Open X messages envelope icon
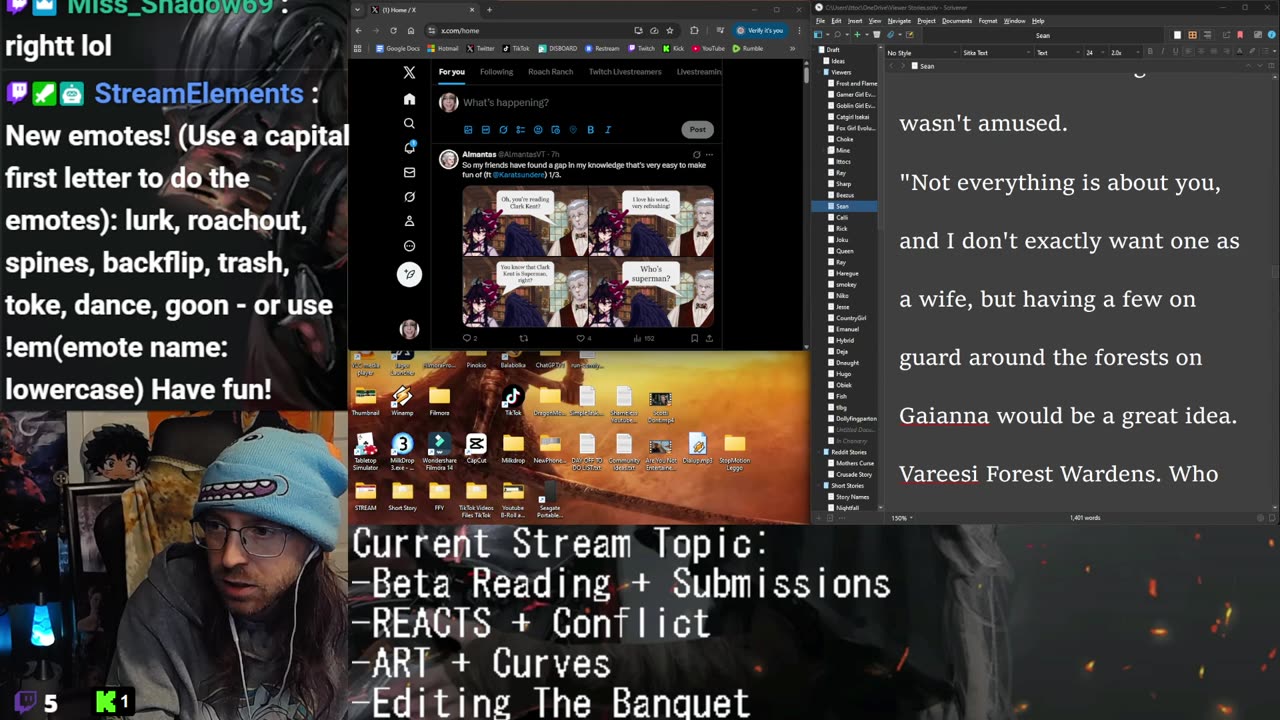Screen dimensions: 1280x720 pyautogui.click(x=409, y=172)
